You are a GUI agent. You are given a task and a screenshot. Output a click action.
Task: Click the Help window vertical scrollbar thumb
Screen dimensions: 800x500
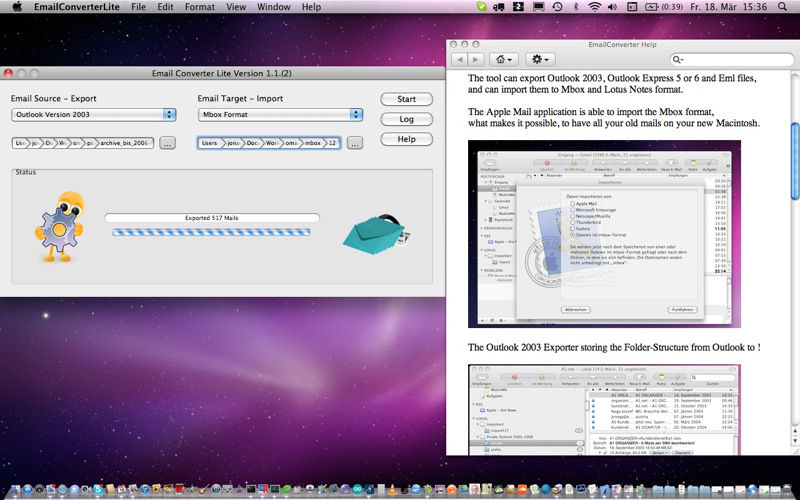(x=794, y=161)
